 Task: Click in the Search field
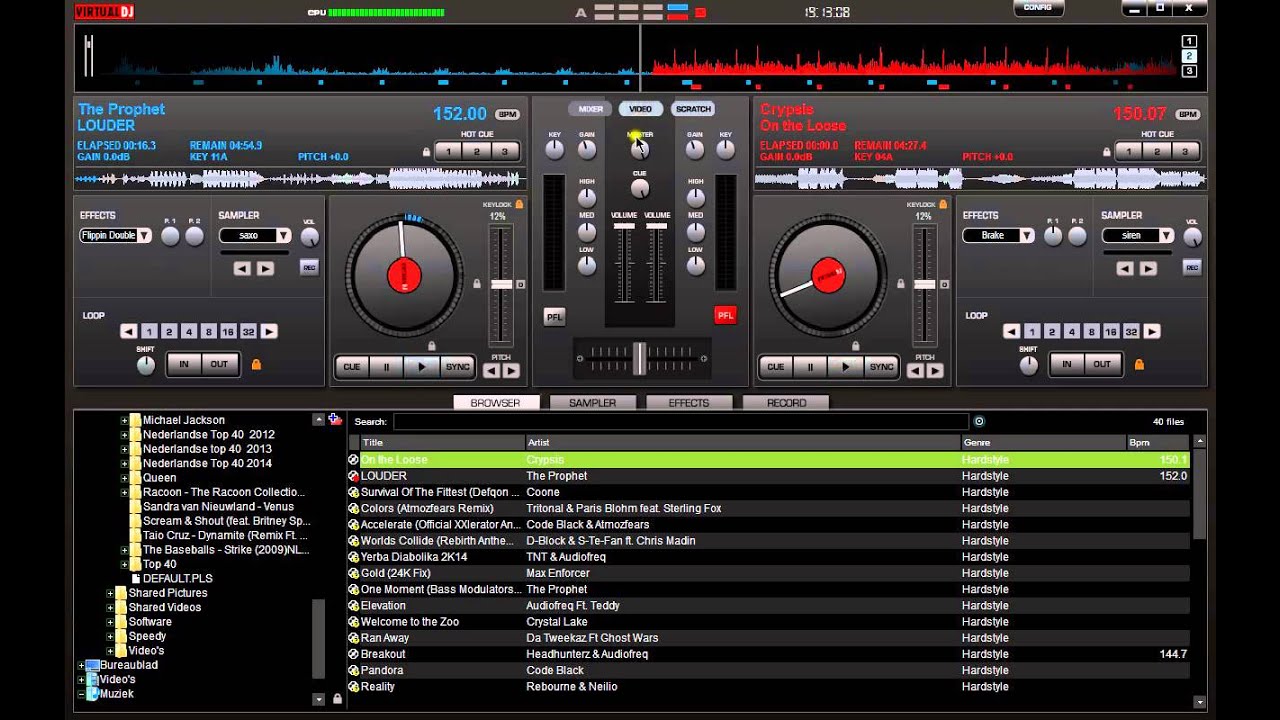[680, 422]
